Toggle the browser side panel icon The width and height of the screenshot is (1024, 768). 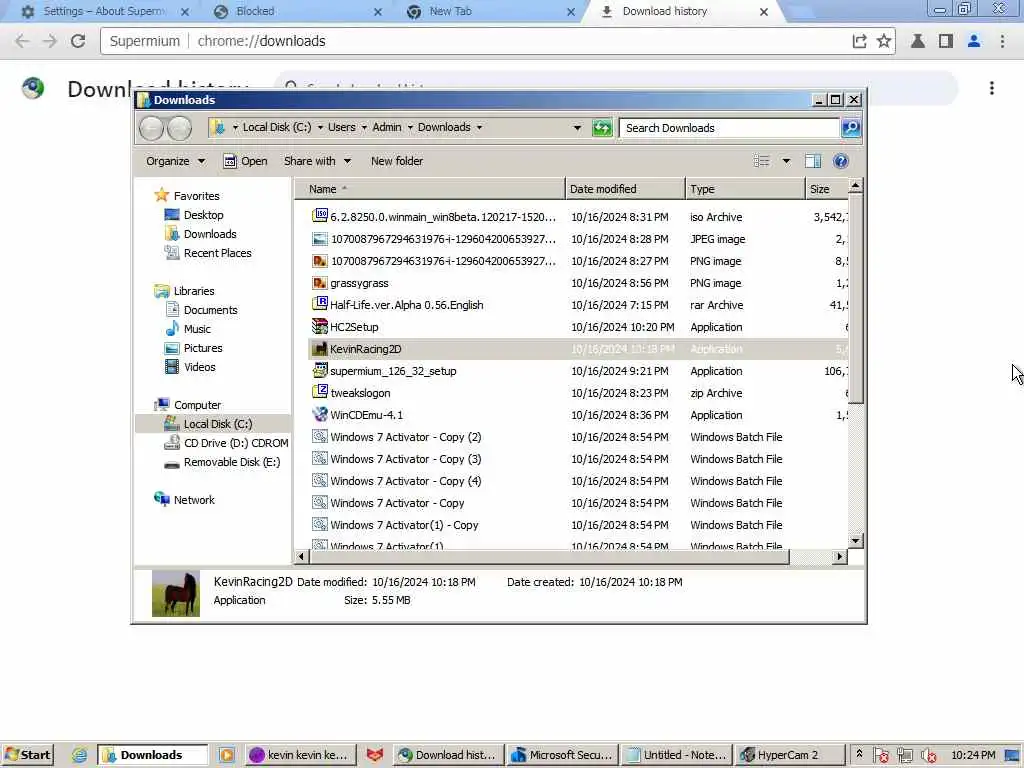pyautogui.click(x=945, y=41)
